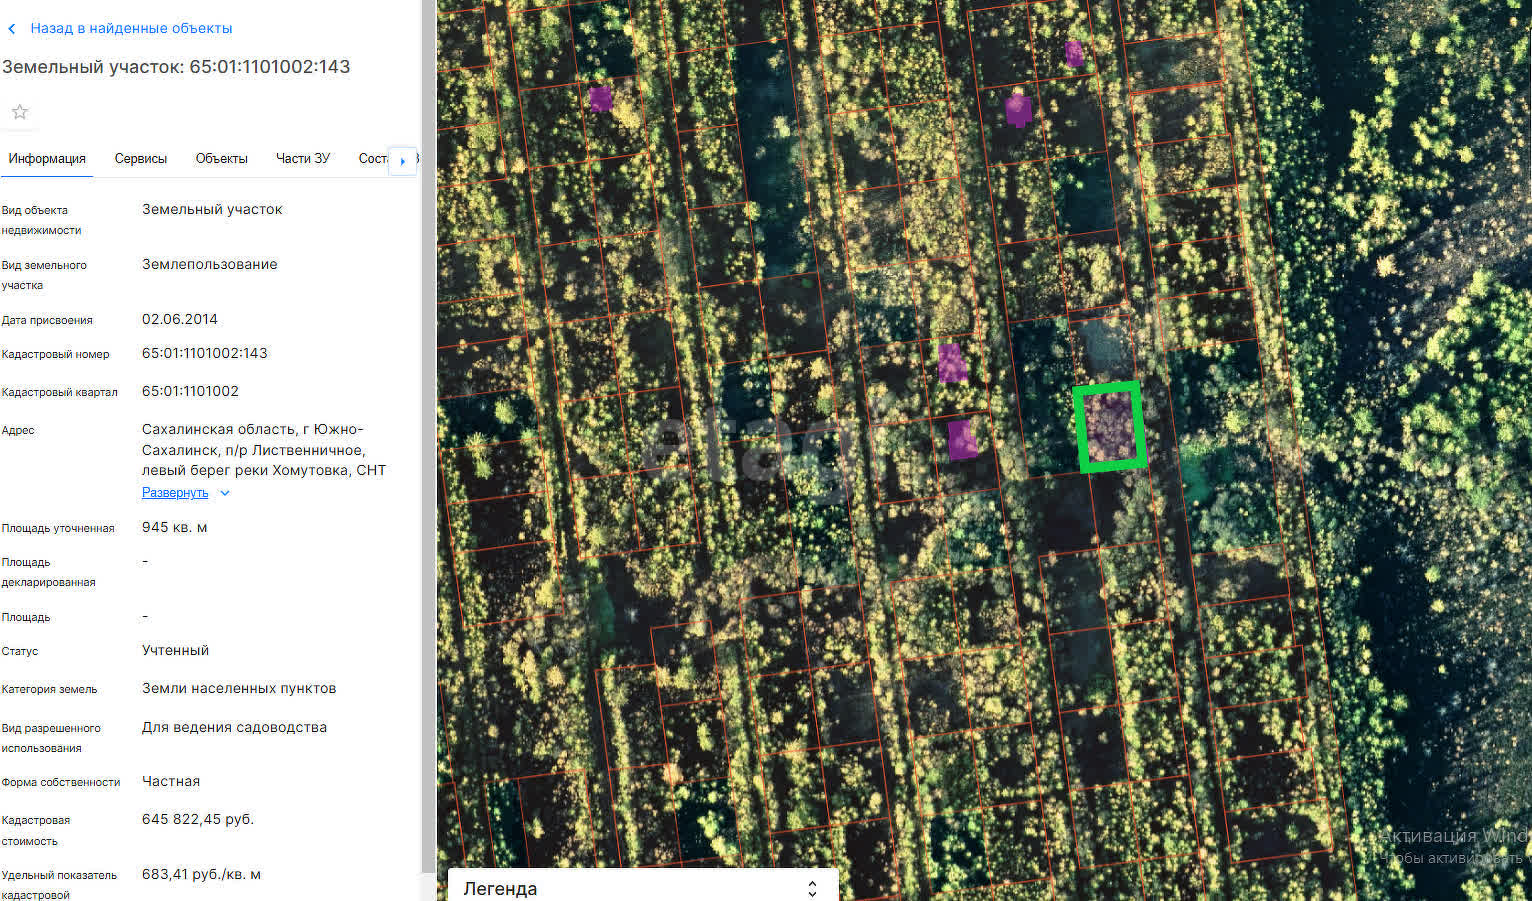Click the back arrow icon
The width and height of the screenshot is (1532, 901).
(12, 29)
